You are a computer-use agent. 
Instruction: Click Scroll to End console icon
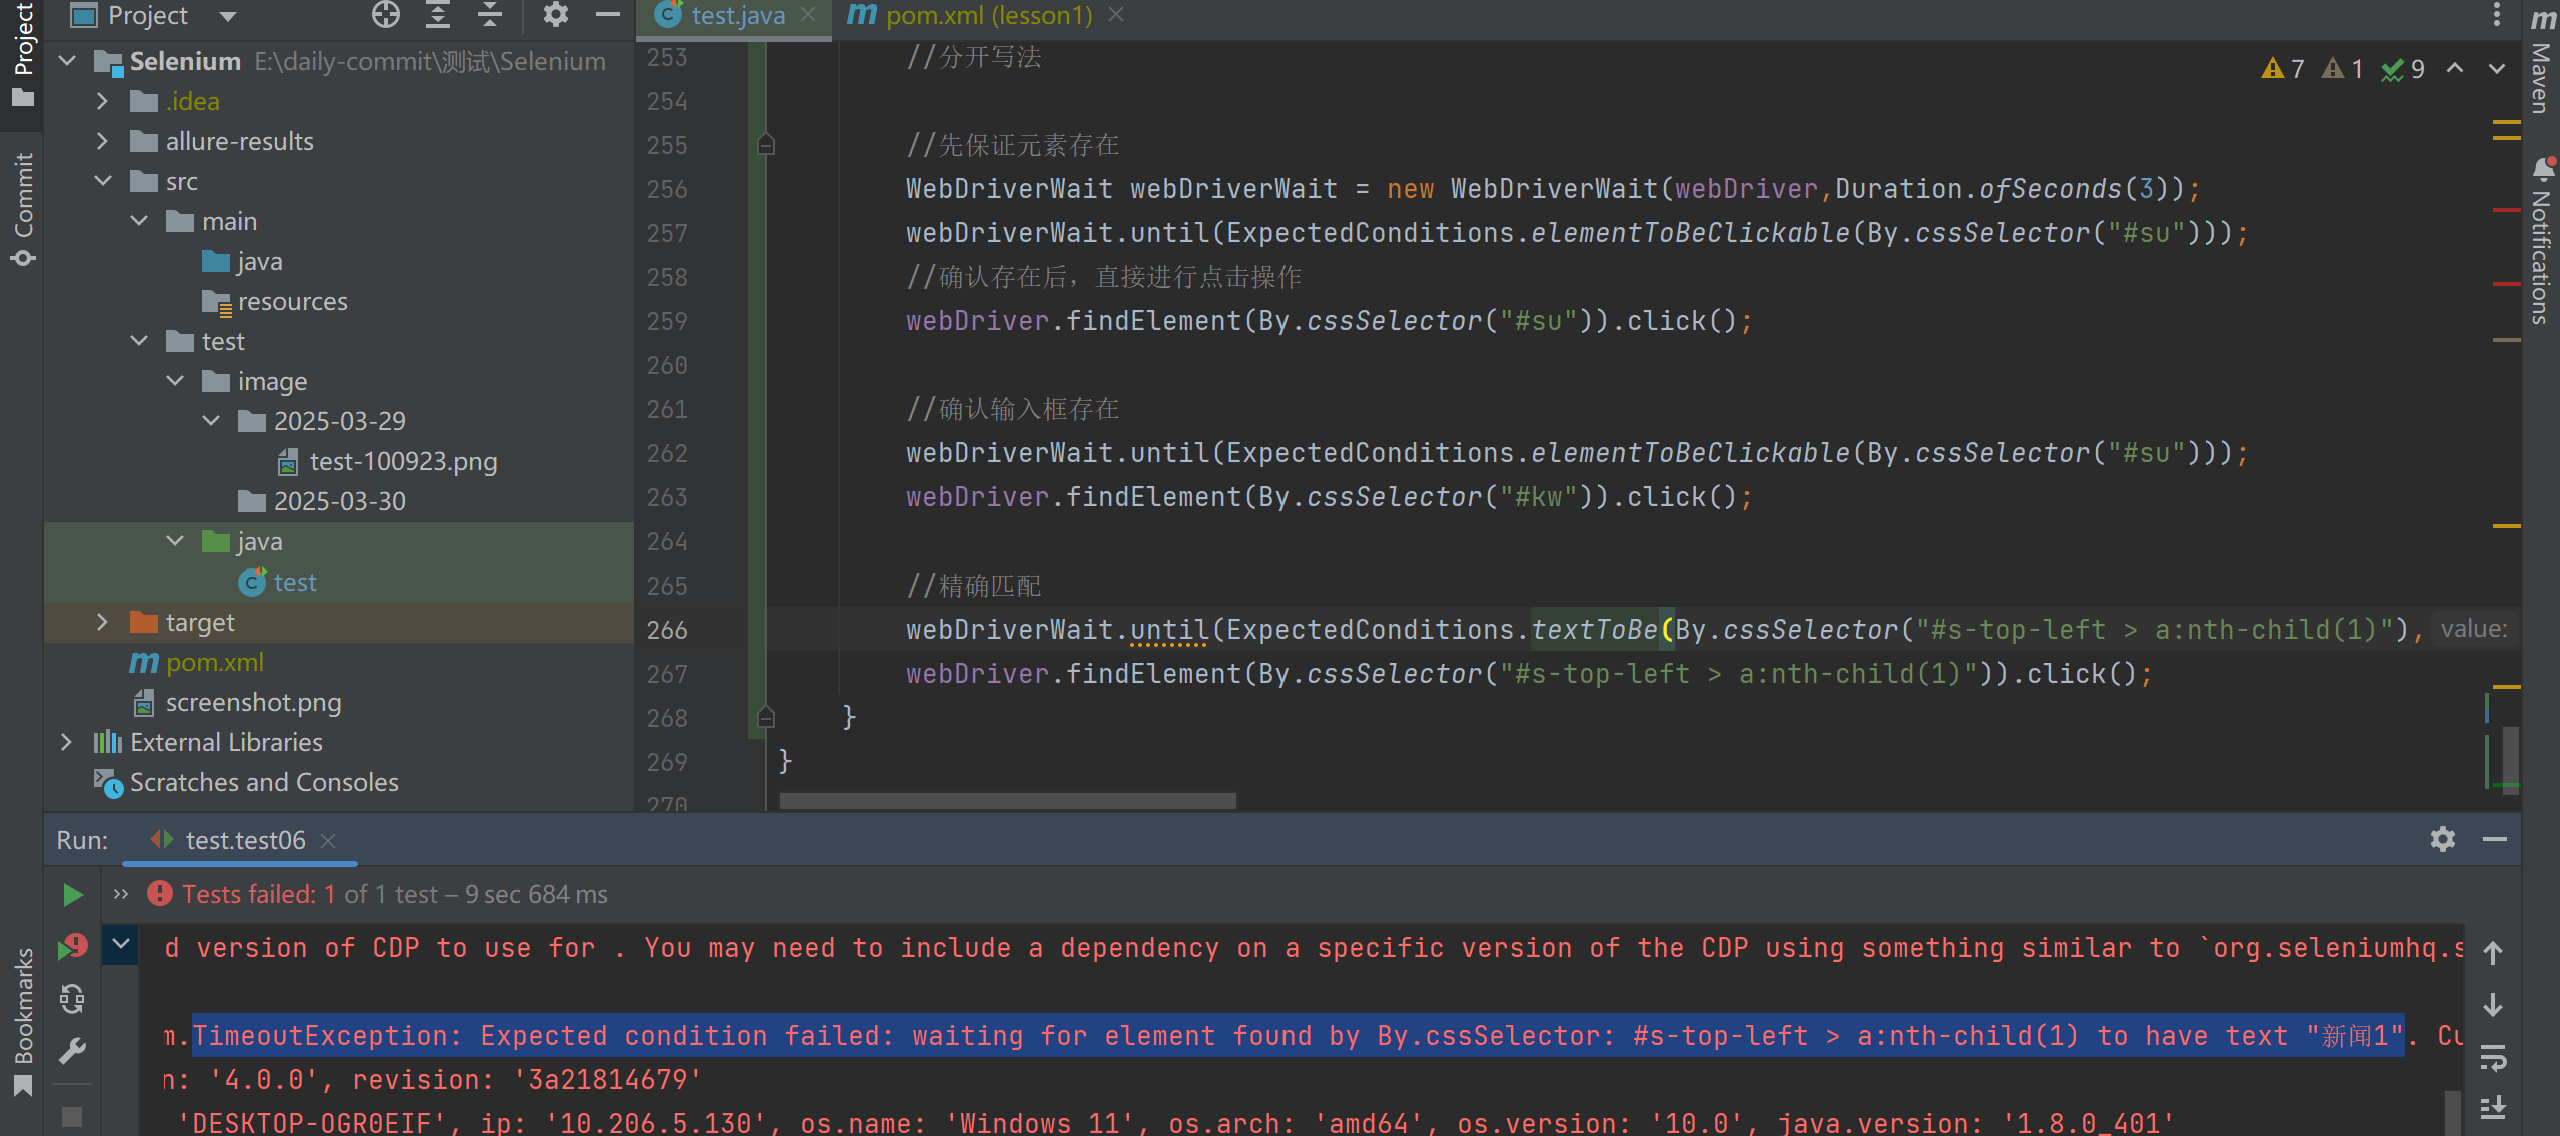click(x=2493, y=1107)
